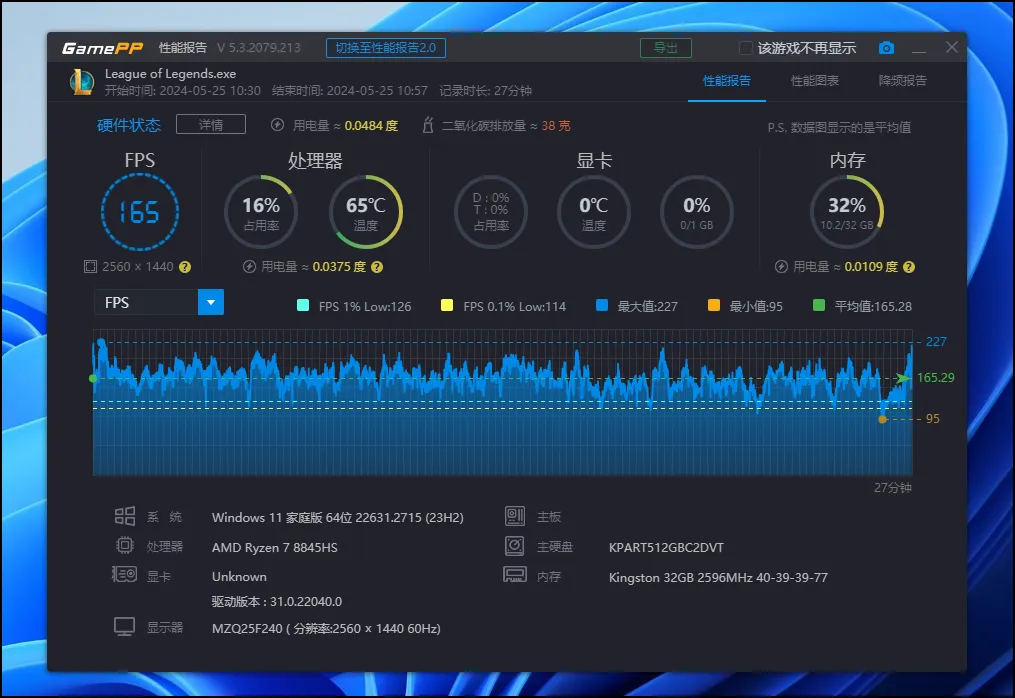Click the orange 最小值 legend swatch
Image resolution: width=1015 pixels, height=698 pixels.
coord(714,306)
